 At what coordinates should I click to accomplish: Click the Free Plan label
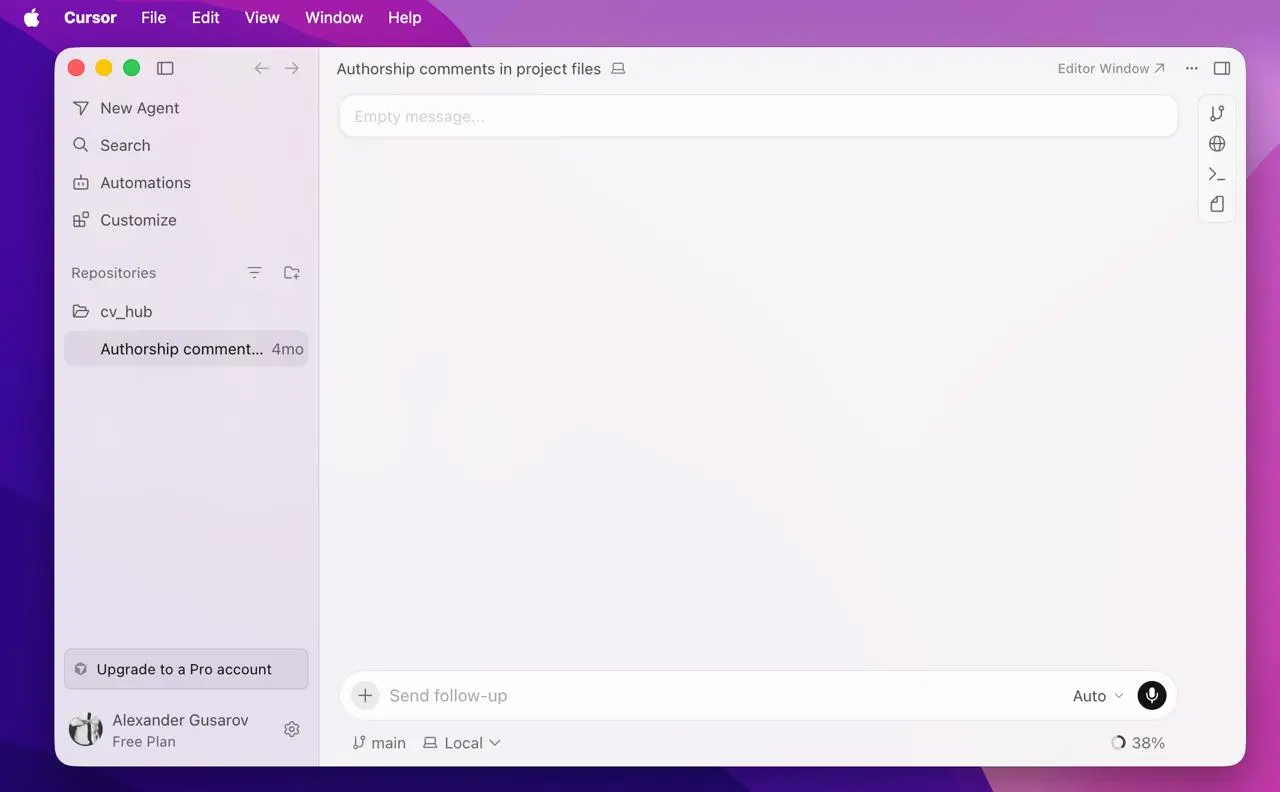[x=144, y=742]
